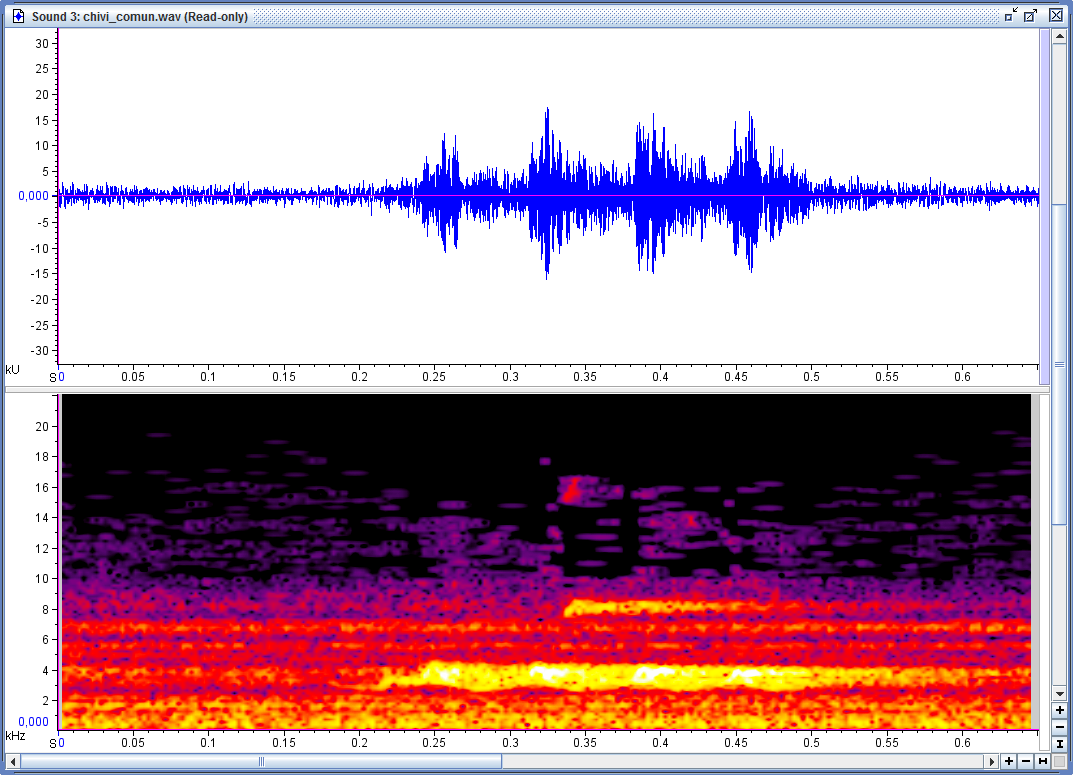The width and height of the screenshot is (1073, 775).
Task: Close the chivi_comun.wav sound window
Action: click(x=1056, y=15)
